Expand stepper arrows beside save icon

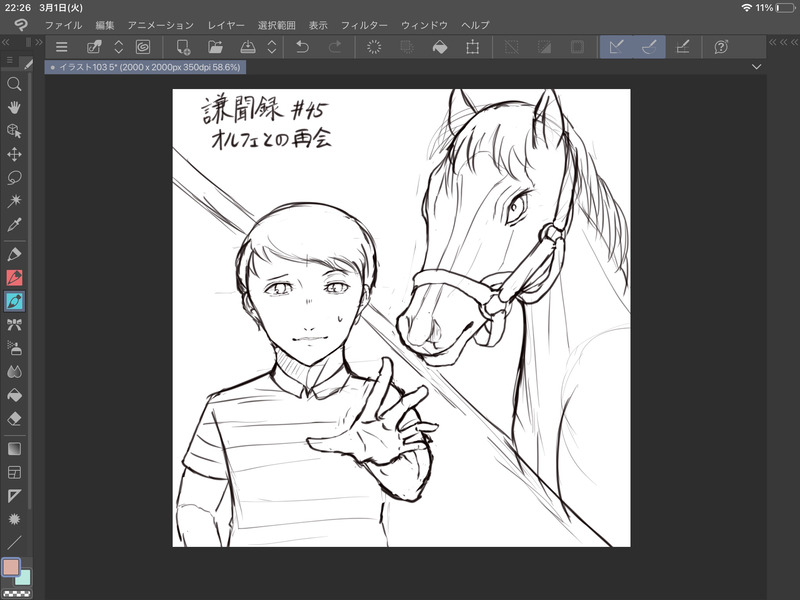click(x=272, y=47)
